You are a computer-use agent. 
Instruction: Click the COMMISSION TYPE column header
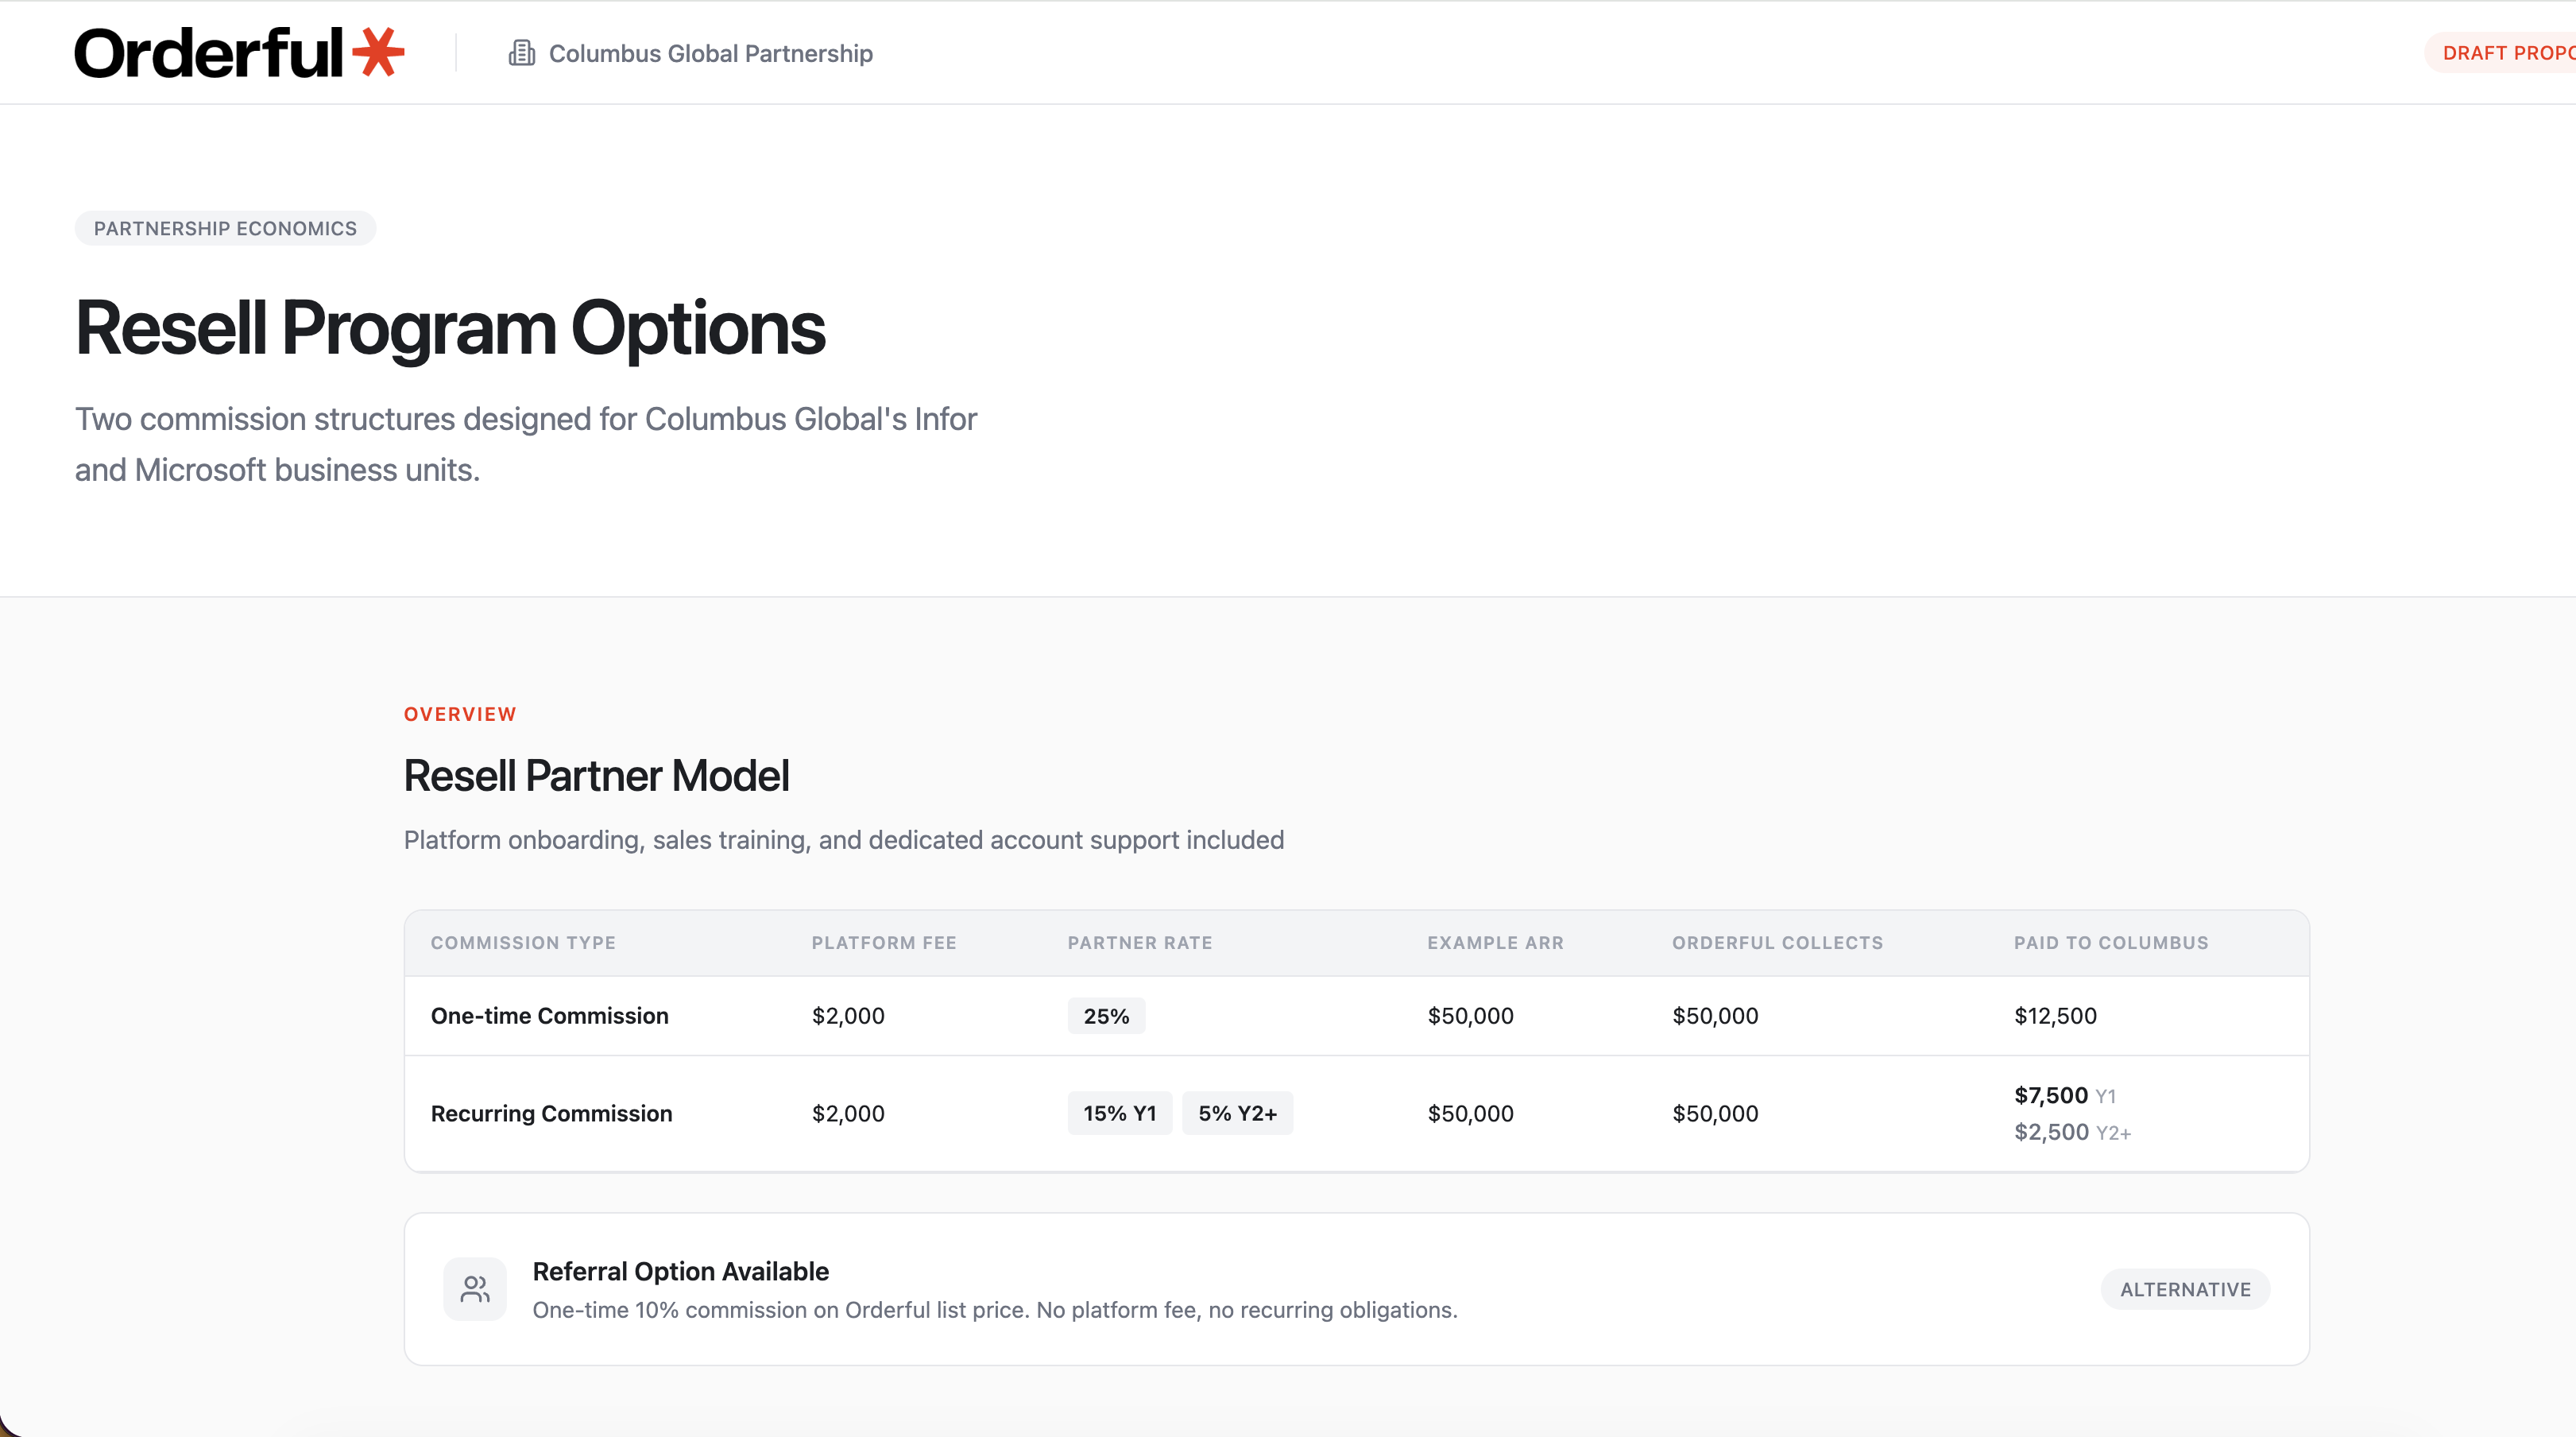tap(523, 943)
